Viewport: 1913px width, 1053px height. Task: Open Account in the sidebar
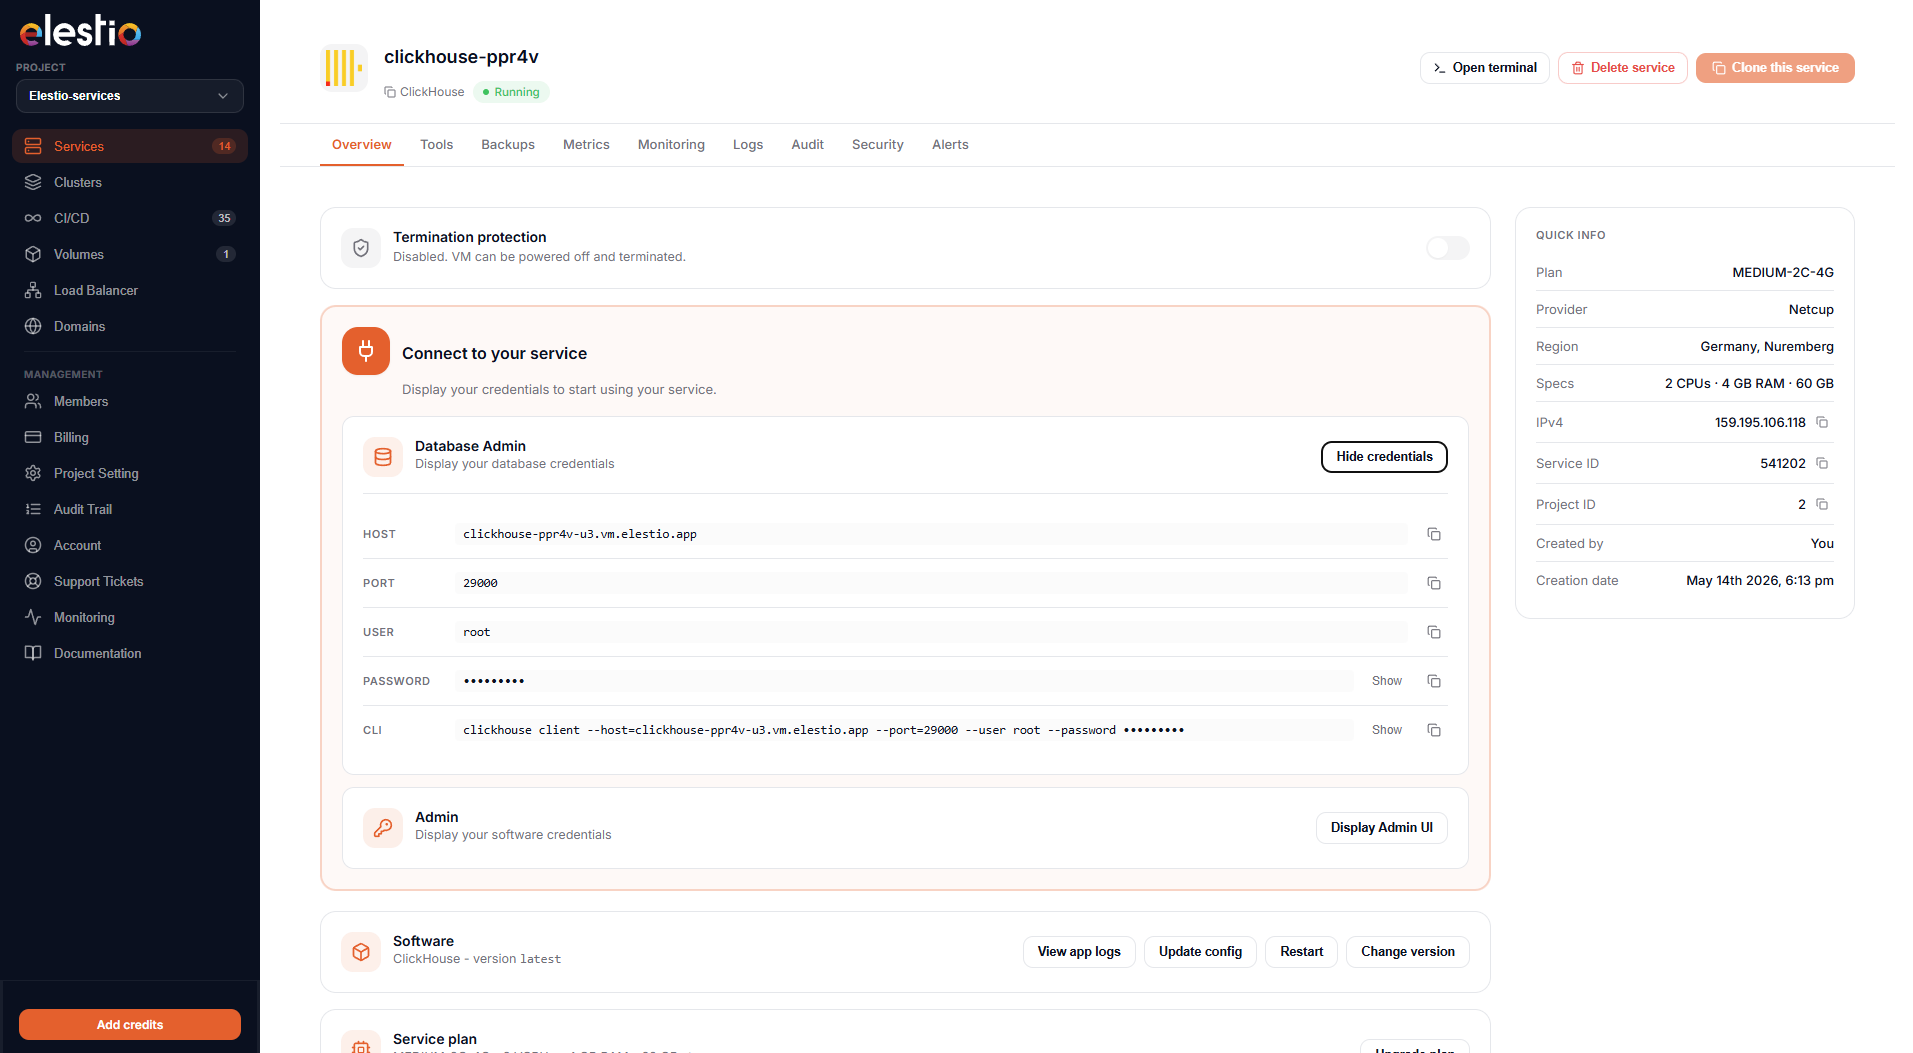pyautogui.click(x=130, y=545)
